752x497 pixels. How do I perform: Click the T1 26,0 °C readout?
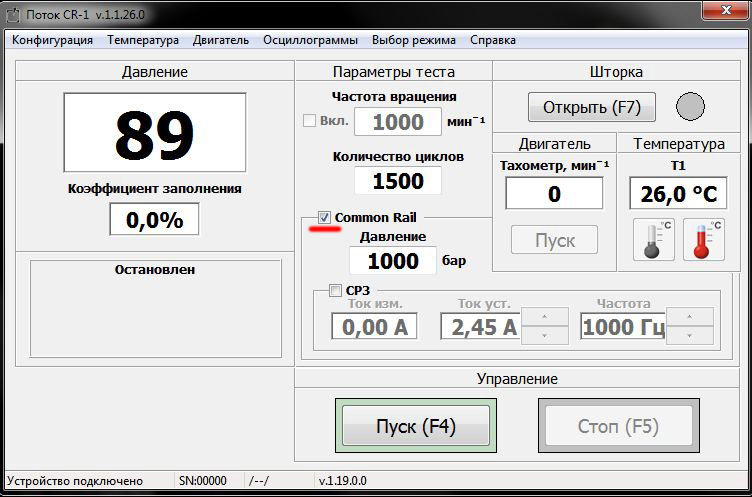tap(678, 193)
